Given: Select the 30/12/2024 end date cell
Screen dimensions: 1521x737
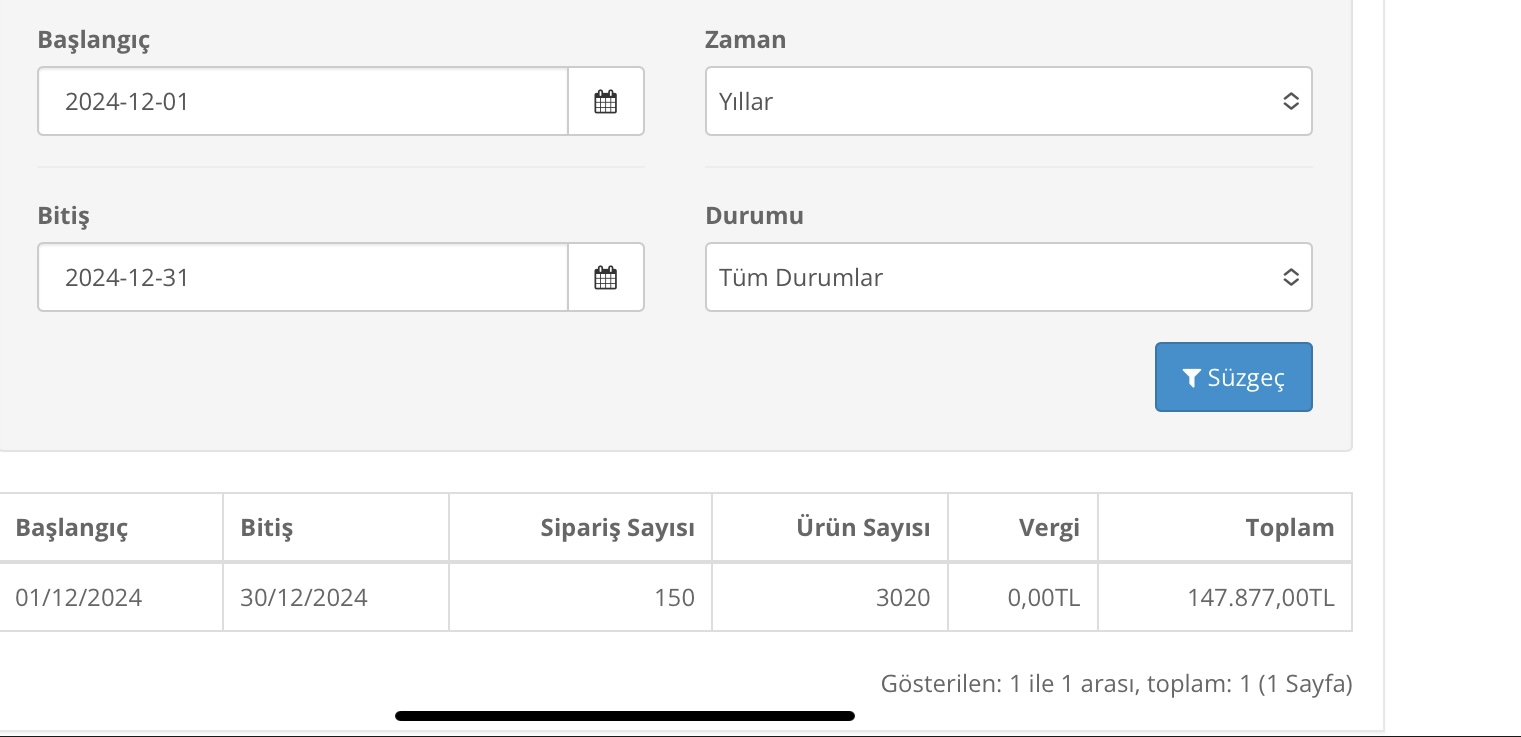Looking at the screenshot, I should [x=336, y=597].
